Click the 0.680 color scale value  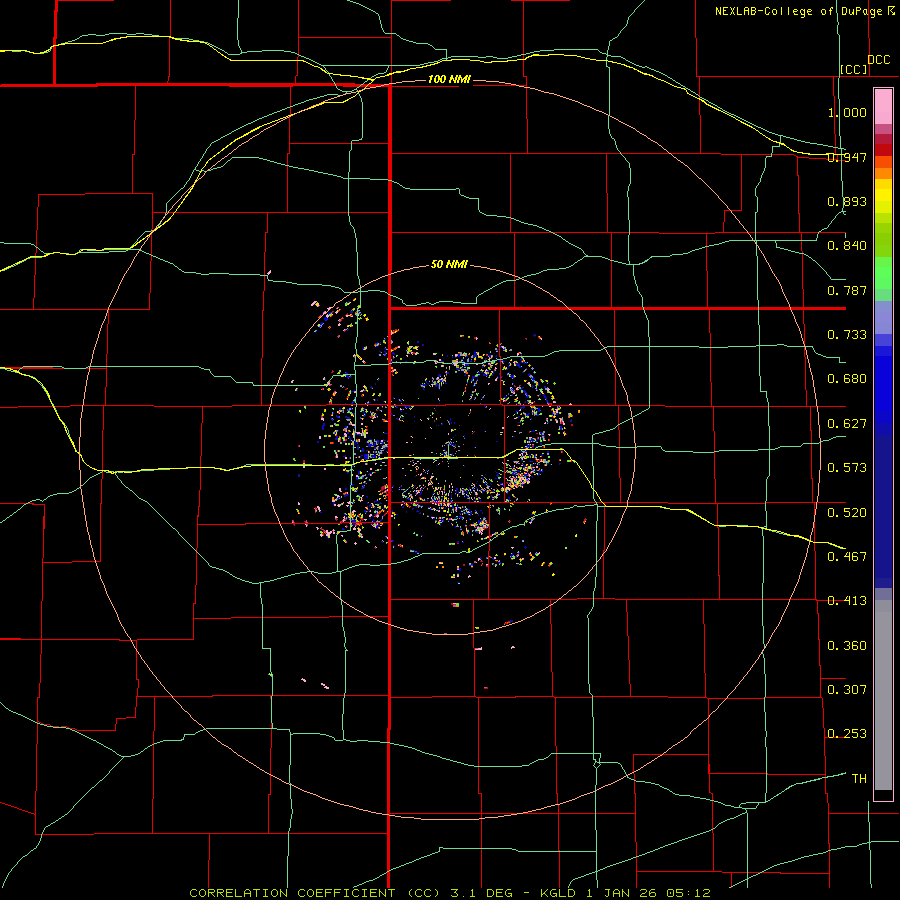pos(847,379)
